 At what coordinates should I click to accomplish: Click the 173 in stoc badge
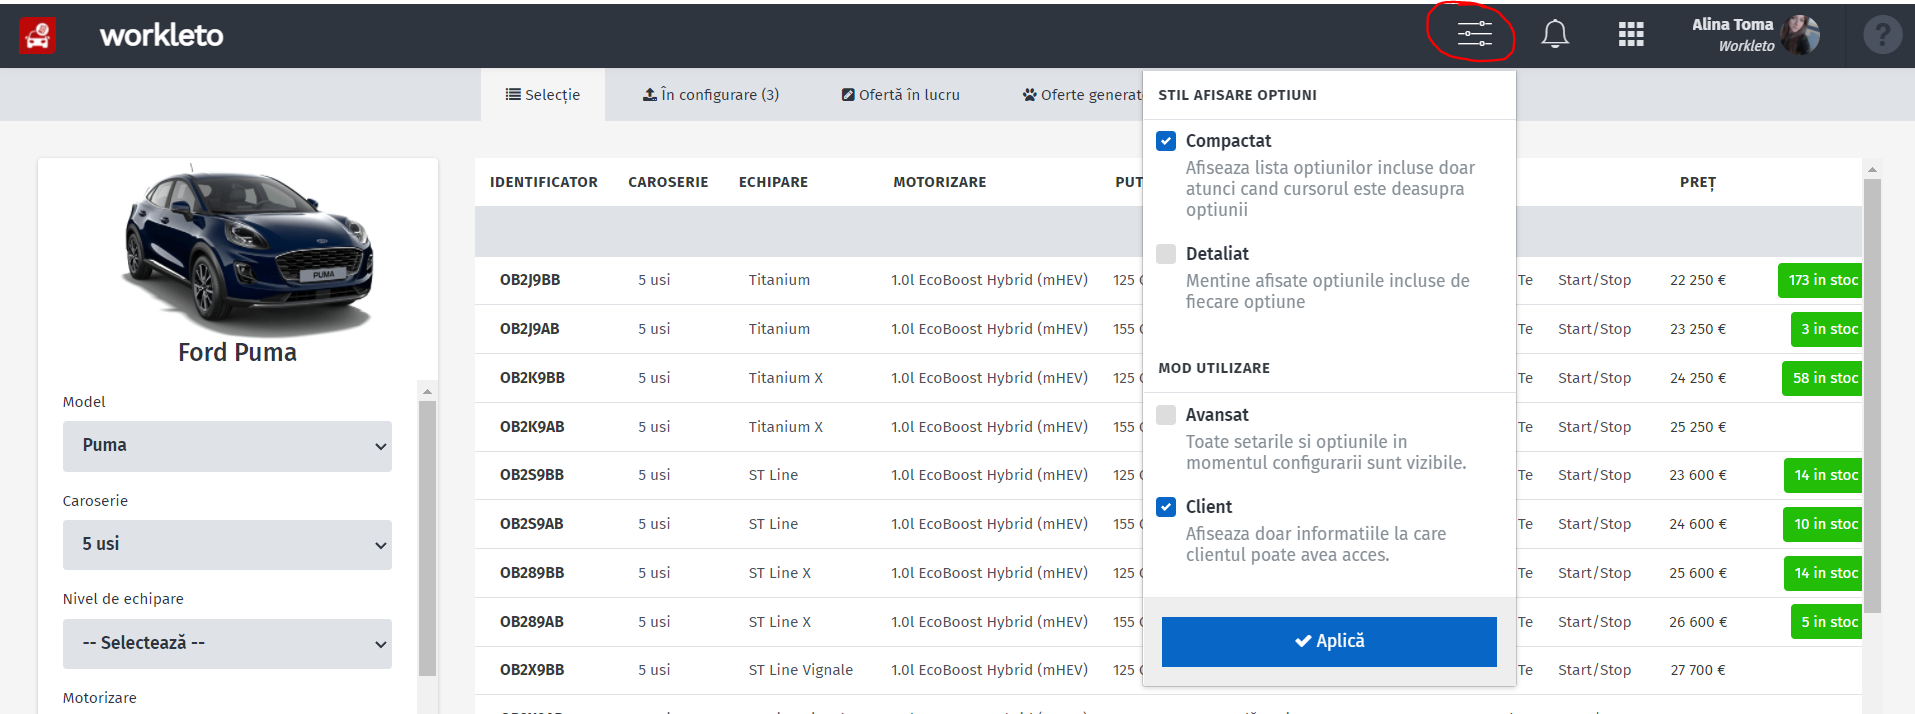click(x=1821, y=280)
